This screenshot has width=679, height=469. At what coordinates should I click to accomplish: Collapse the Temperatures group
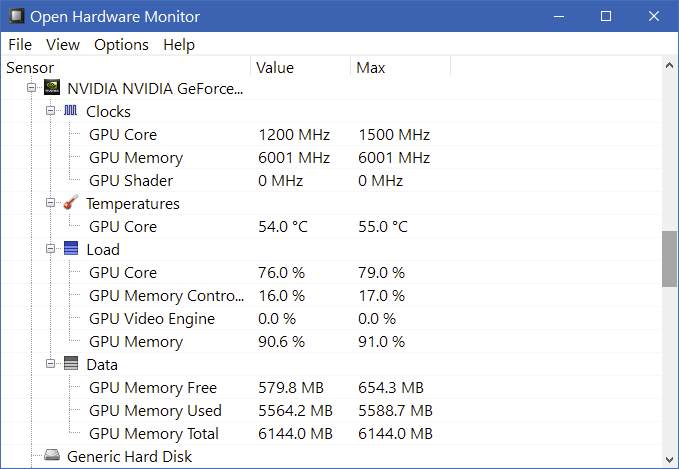click(51, 203)
